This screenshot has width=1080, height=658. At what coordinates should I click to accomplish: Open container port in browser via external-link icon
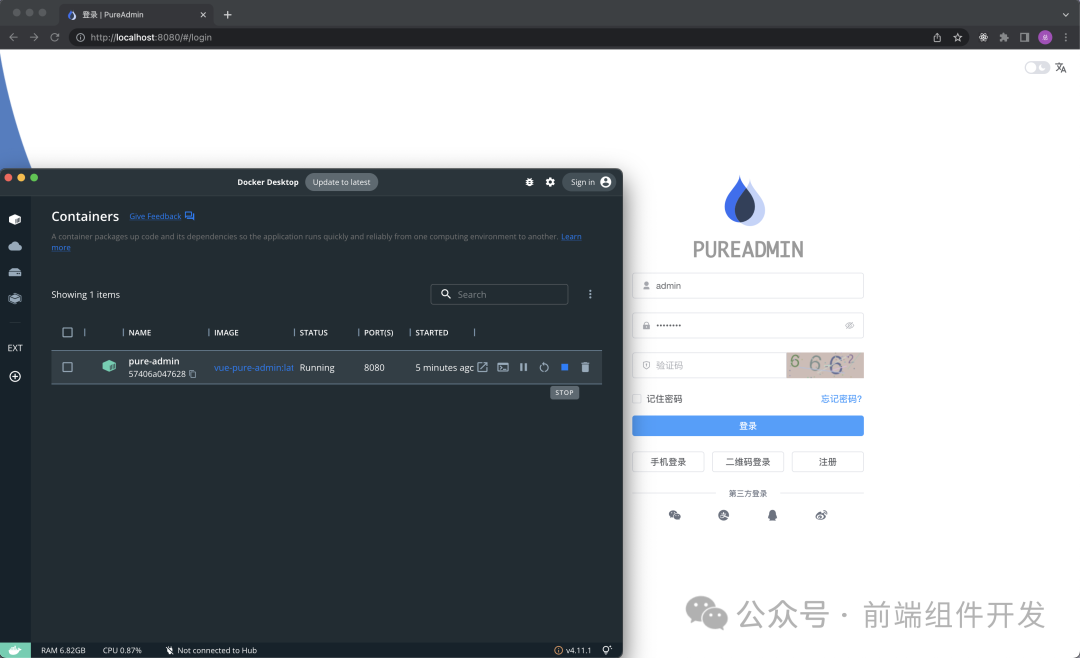pos(483,367)
